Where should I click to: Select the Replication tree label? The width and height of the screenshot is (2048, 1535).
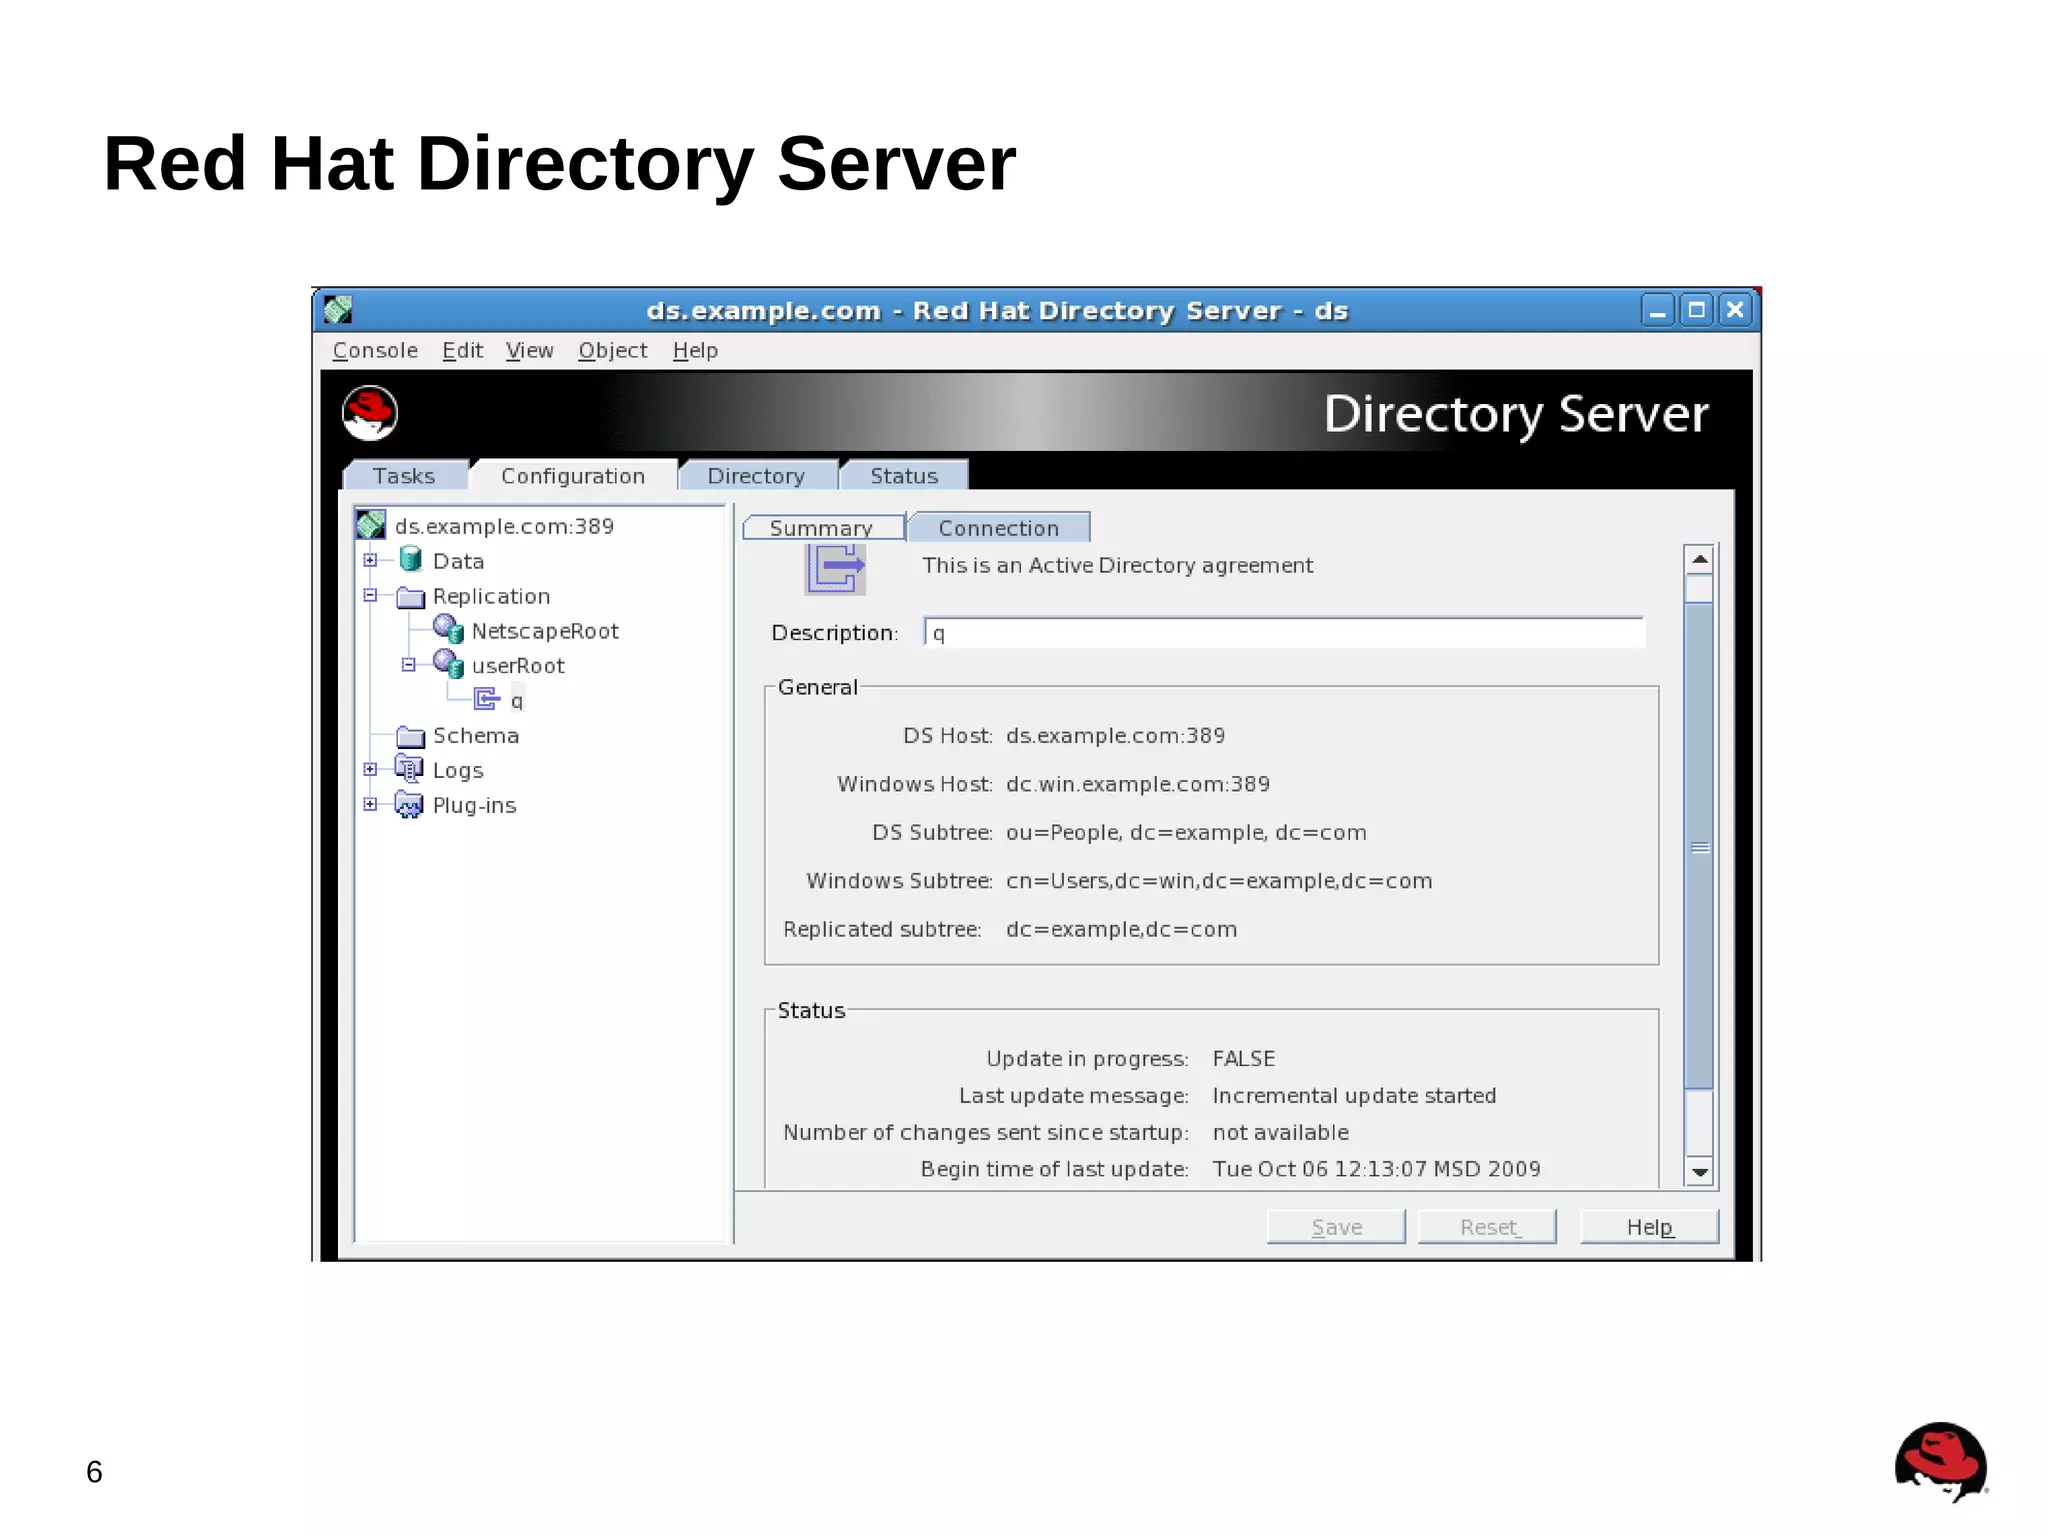click(x=491, y=596)
